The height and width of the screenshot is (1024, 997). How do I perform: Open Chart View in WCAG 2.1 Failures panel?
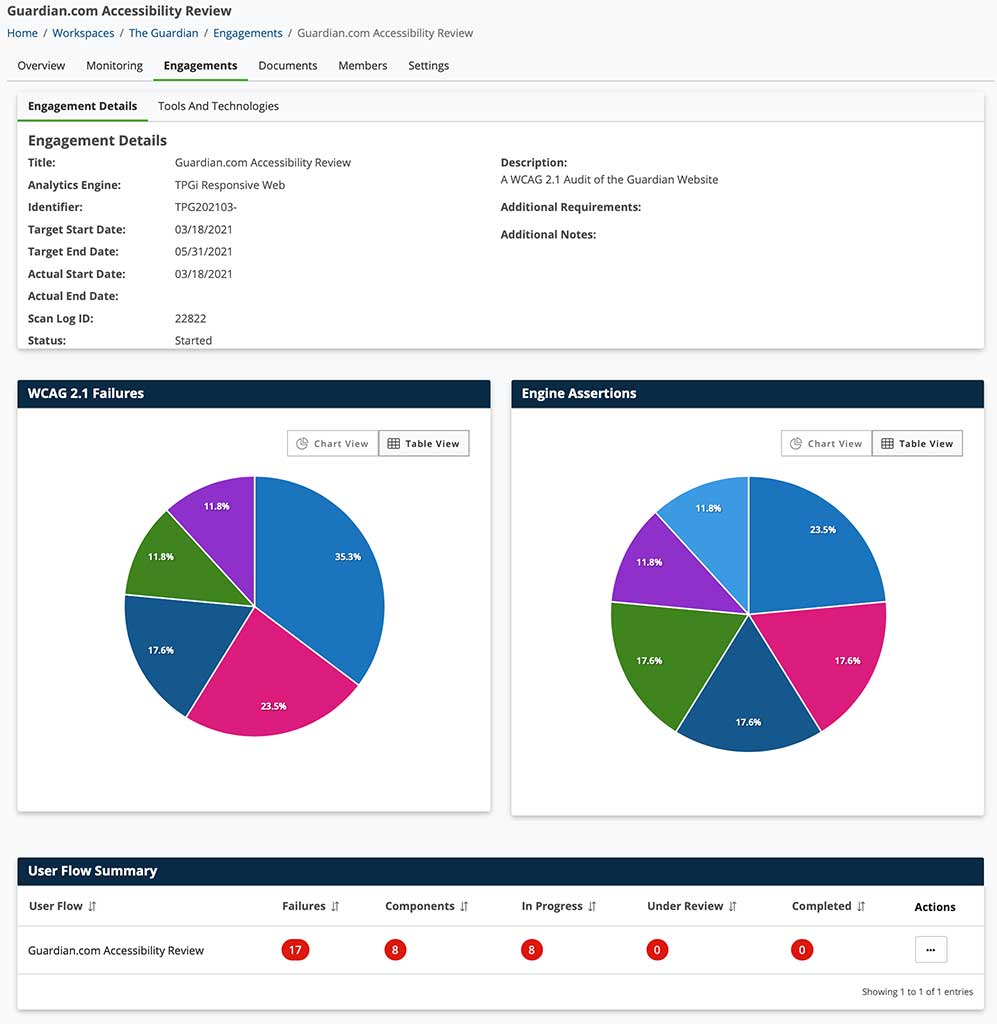[x=333, y=443]
